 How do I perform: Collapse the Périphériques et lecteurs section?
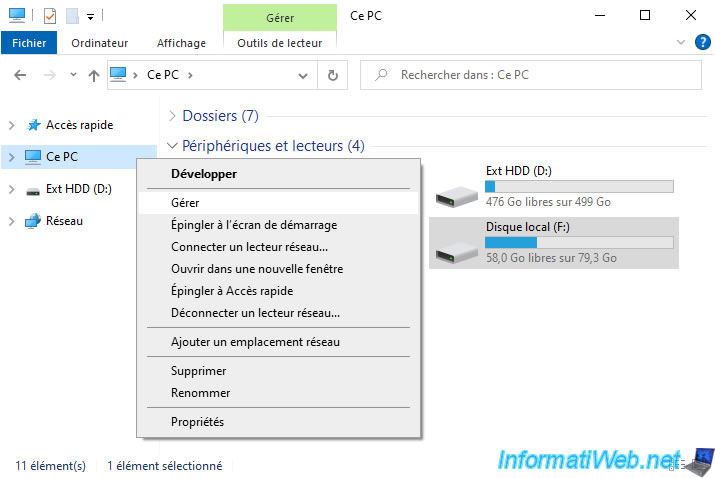pos(172,146)
